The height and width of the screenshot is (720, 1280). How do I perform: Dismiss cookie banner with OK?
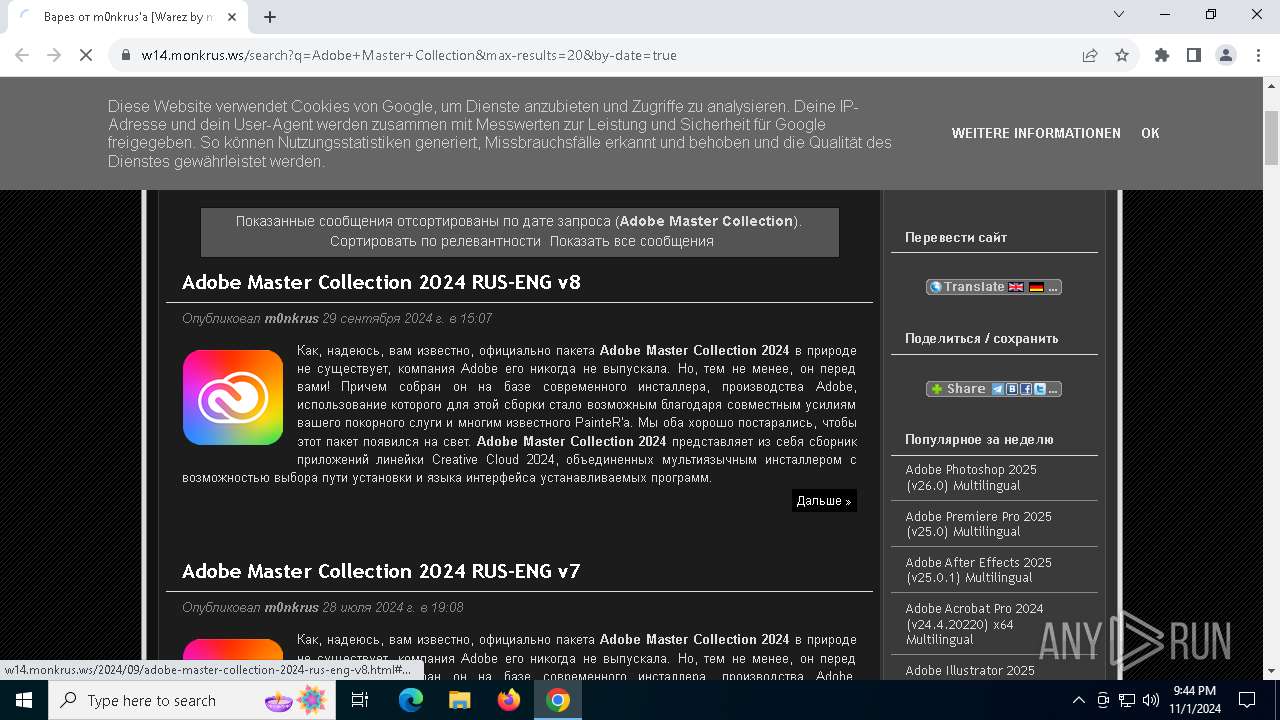point(1150,133)
